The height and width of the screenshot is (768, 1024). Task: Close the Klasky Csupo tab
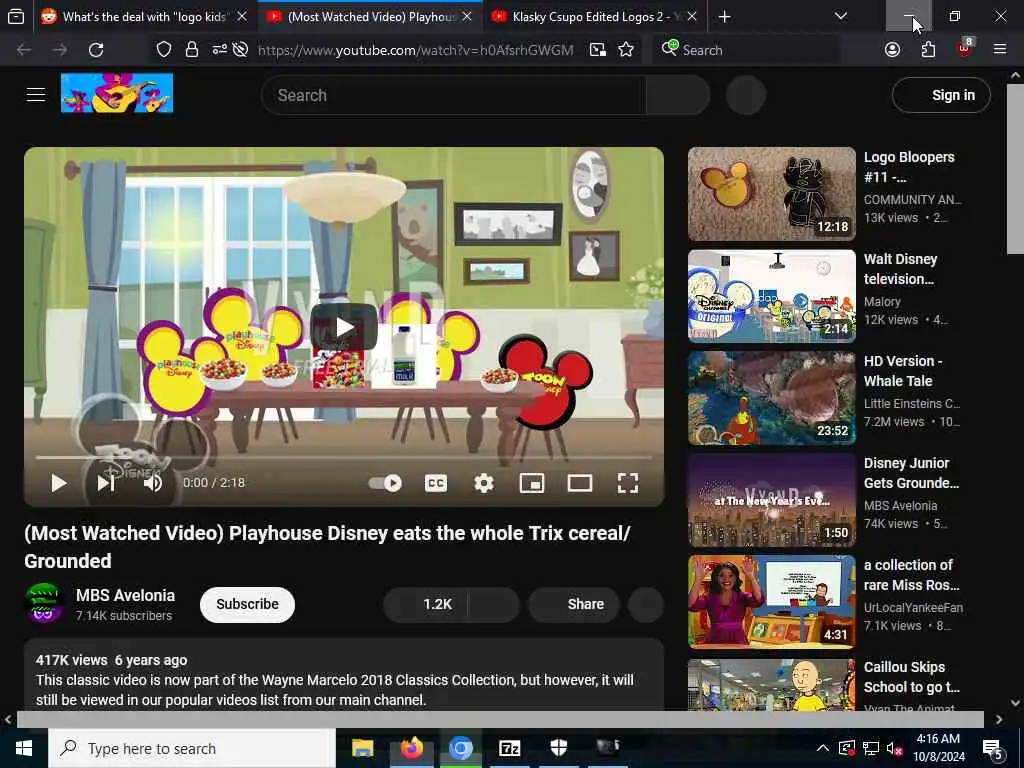[692, 17]
